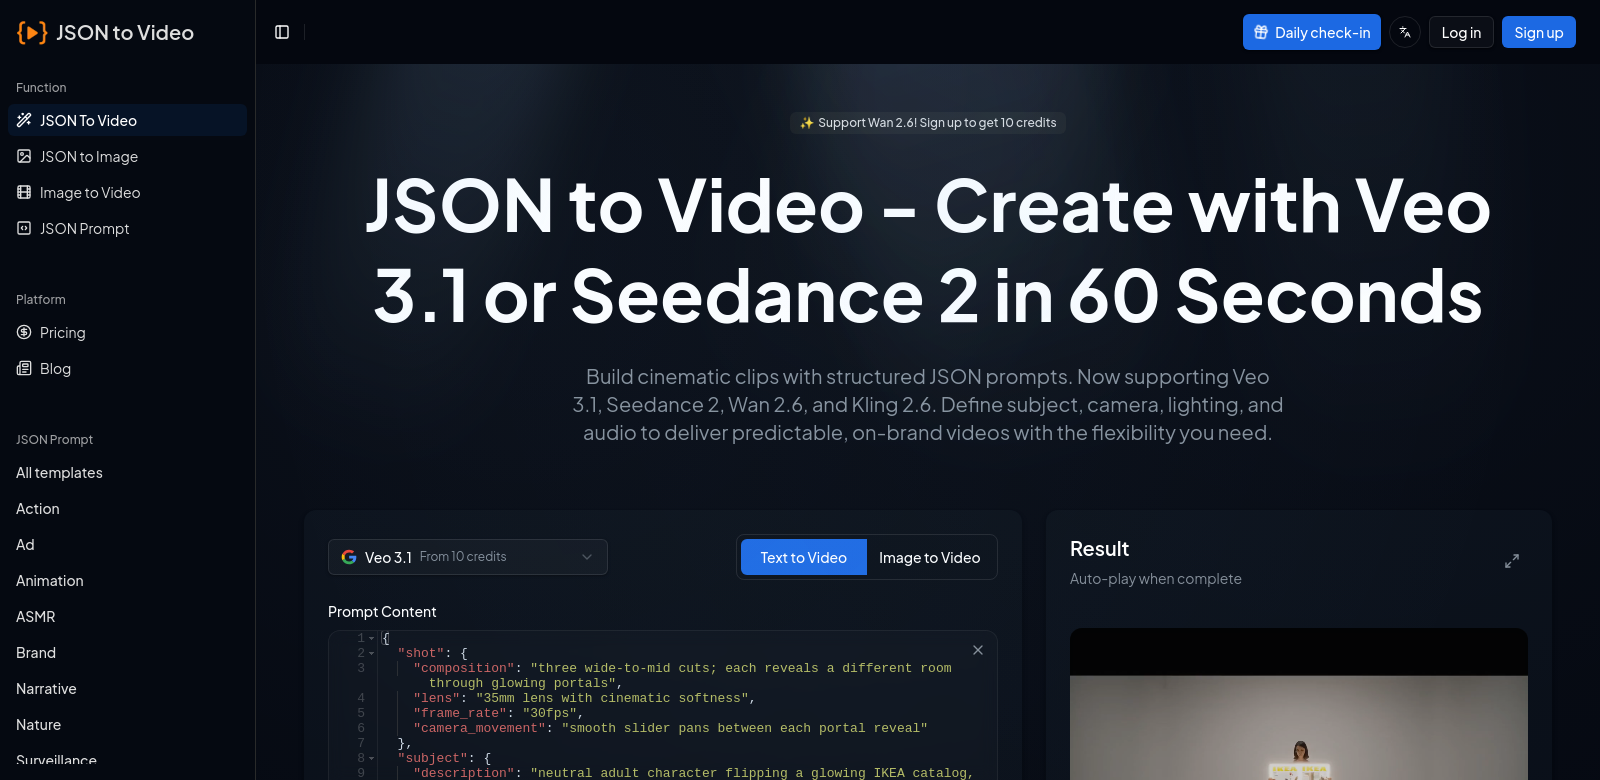1600x780 pixels.
Task: Click the JSON to Video logo icon
Action: 32,32
